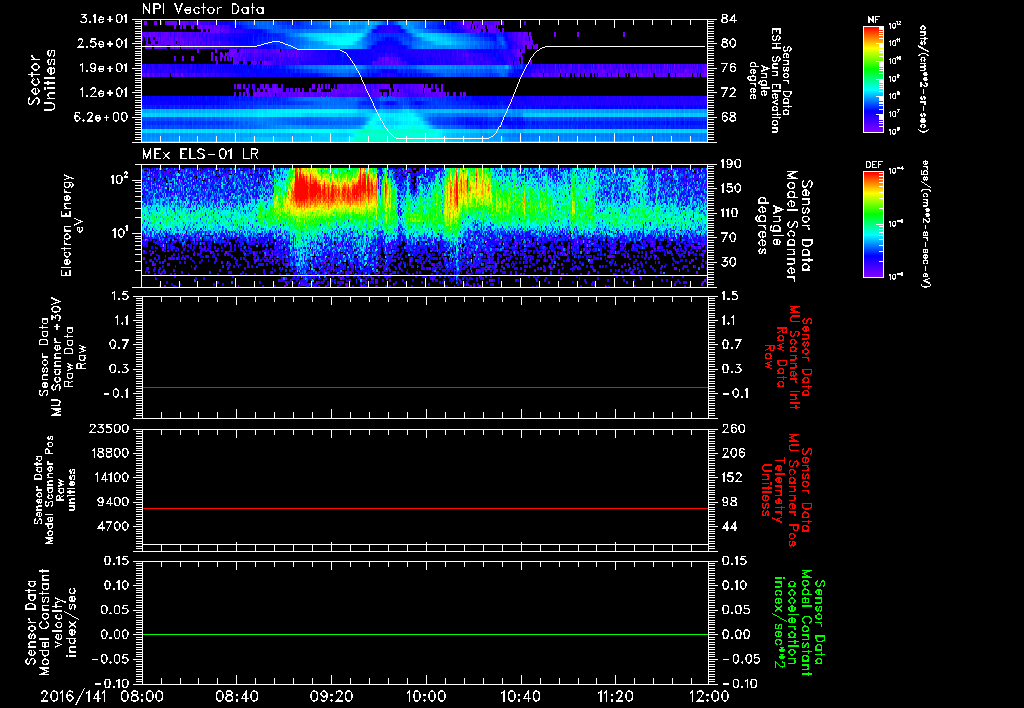Click the 10:40 time axis label

coord(520,696)
